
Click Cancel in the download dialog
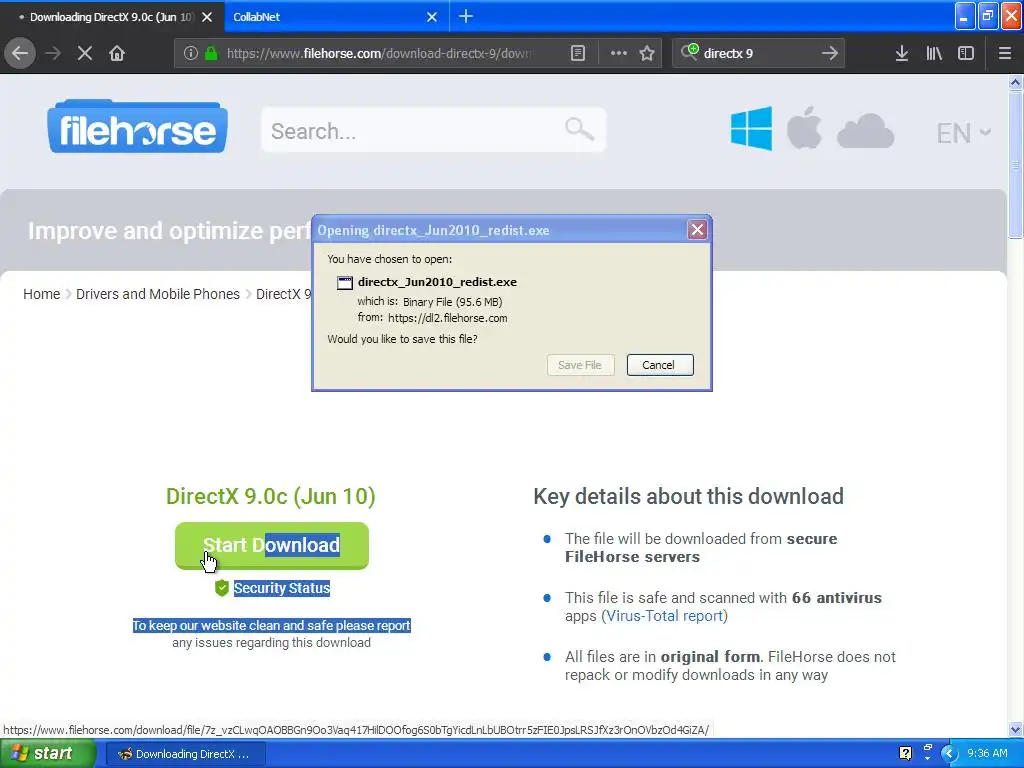coord(660,365)
